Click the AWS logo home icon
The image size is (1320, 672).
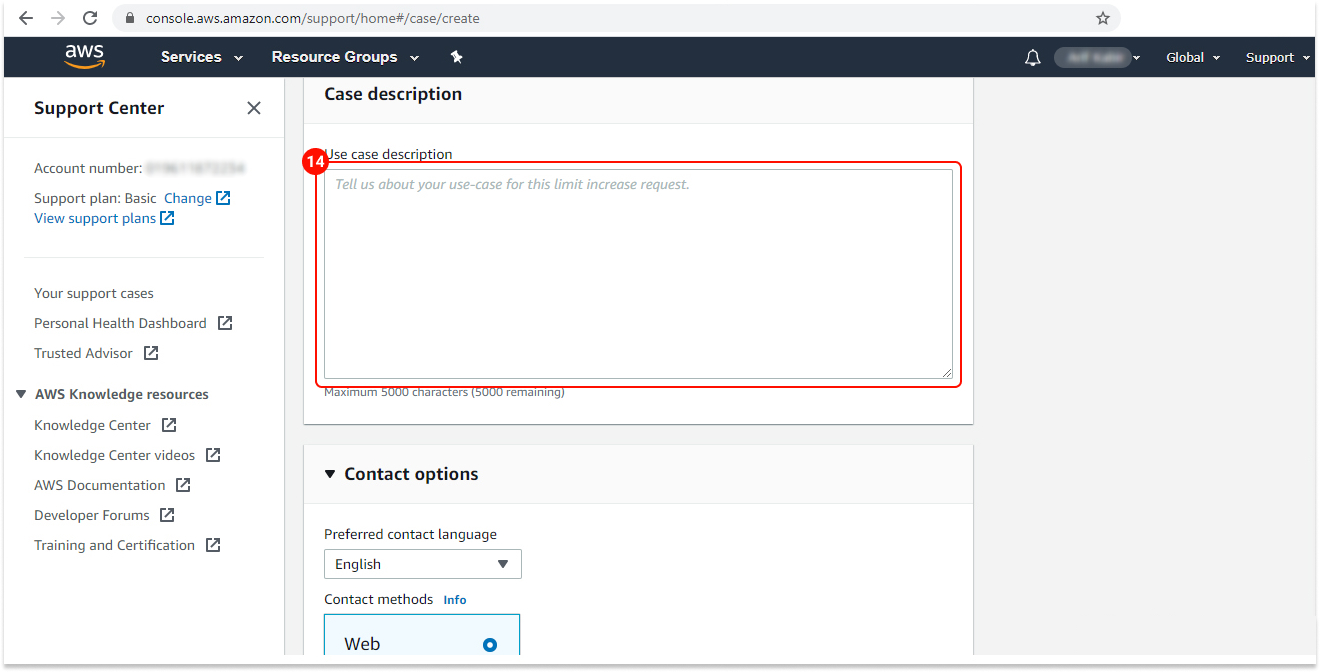click(85, 57)
